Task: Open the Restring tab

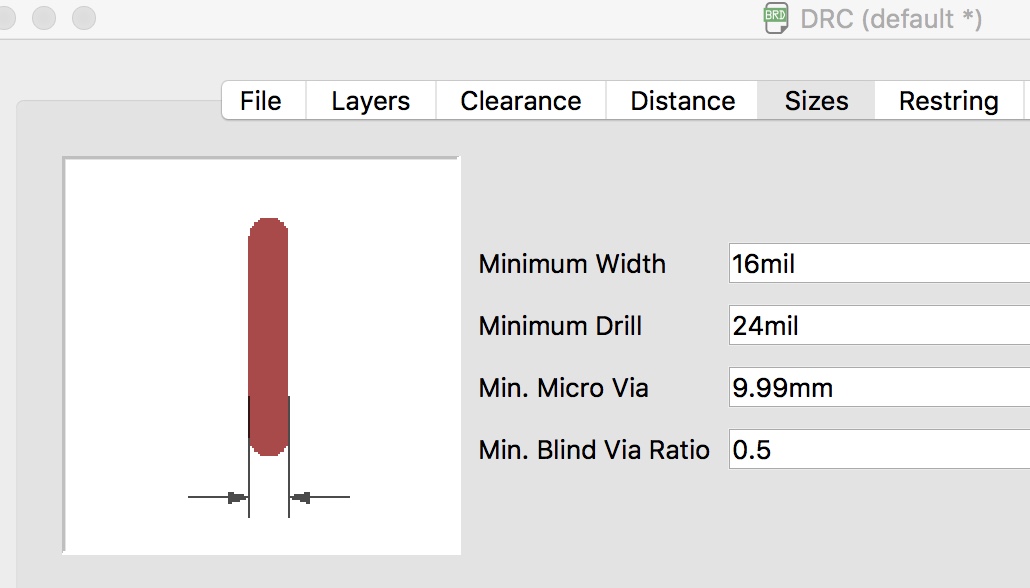Action: (948, 101)
